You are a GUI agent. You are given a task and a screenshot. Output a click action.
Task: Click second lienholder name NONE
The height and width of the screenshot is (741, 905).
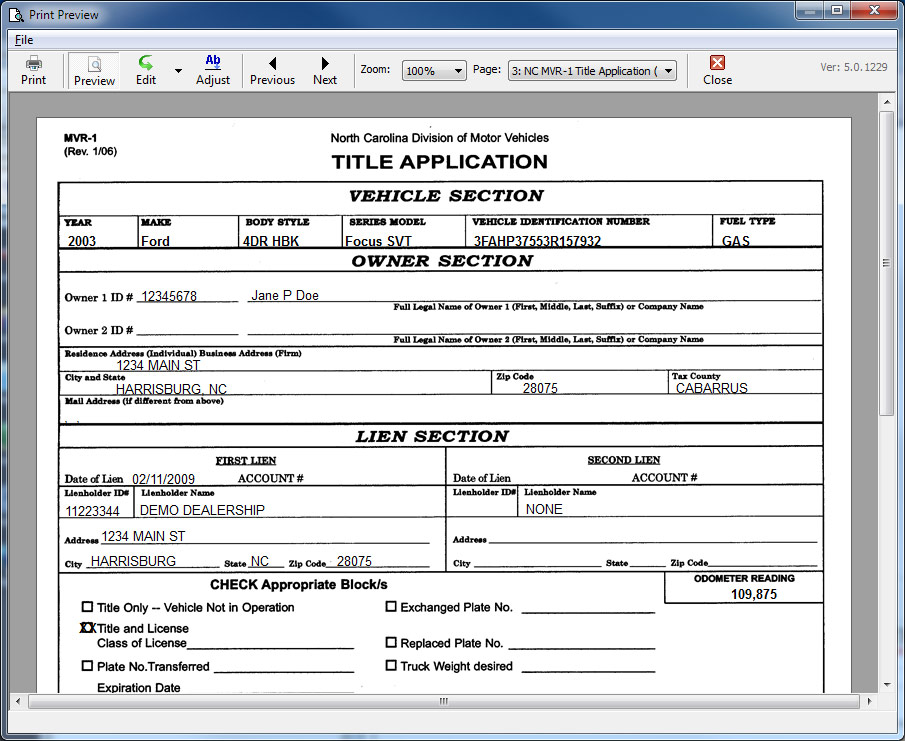[544, 509]
